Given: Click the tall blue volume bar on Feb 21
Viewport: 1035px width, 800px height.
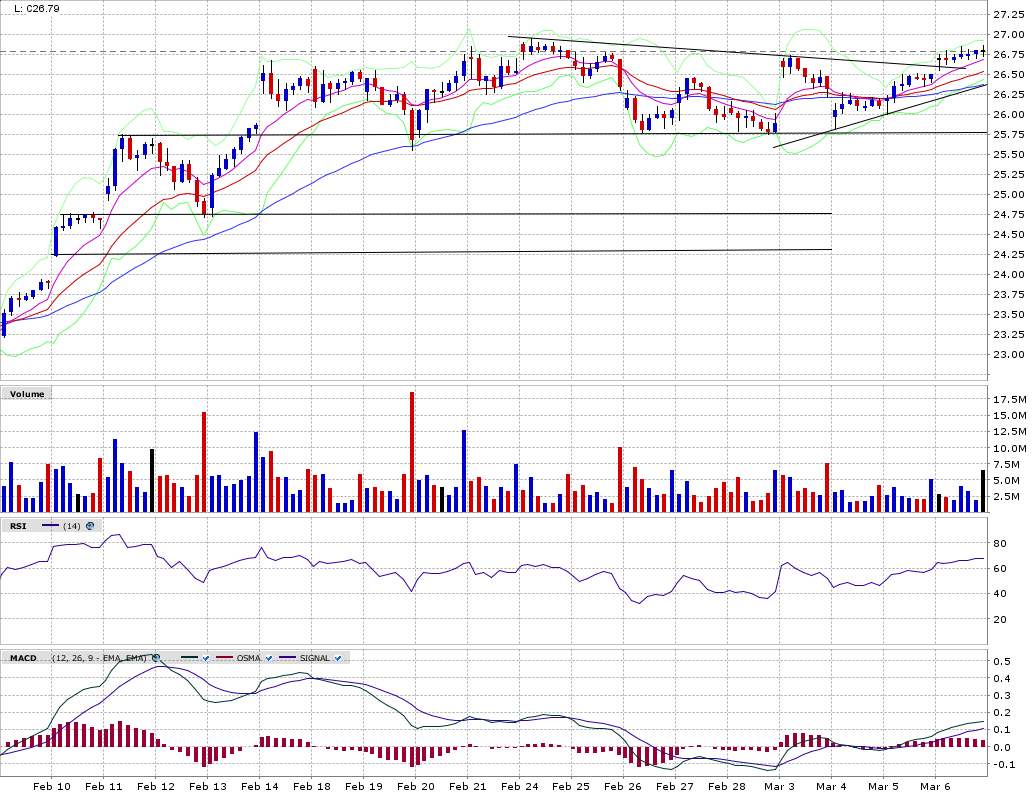Looking at the screenshot, I should click(x=464, y=471).
